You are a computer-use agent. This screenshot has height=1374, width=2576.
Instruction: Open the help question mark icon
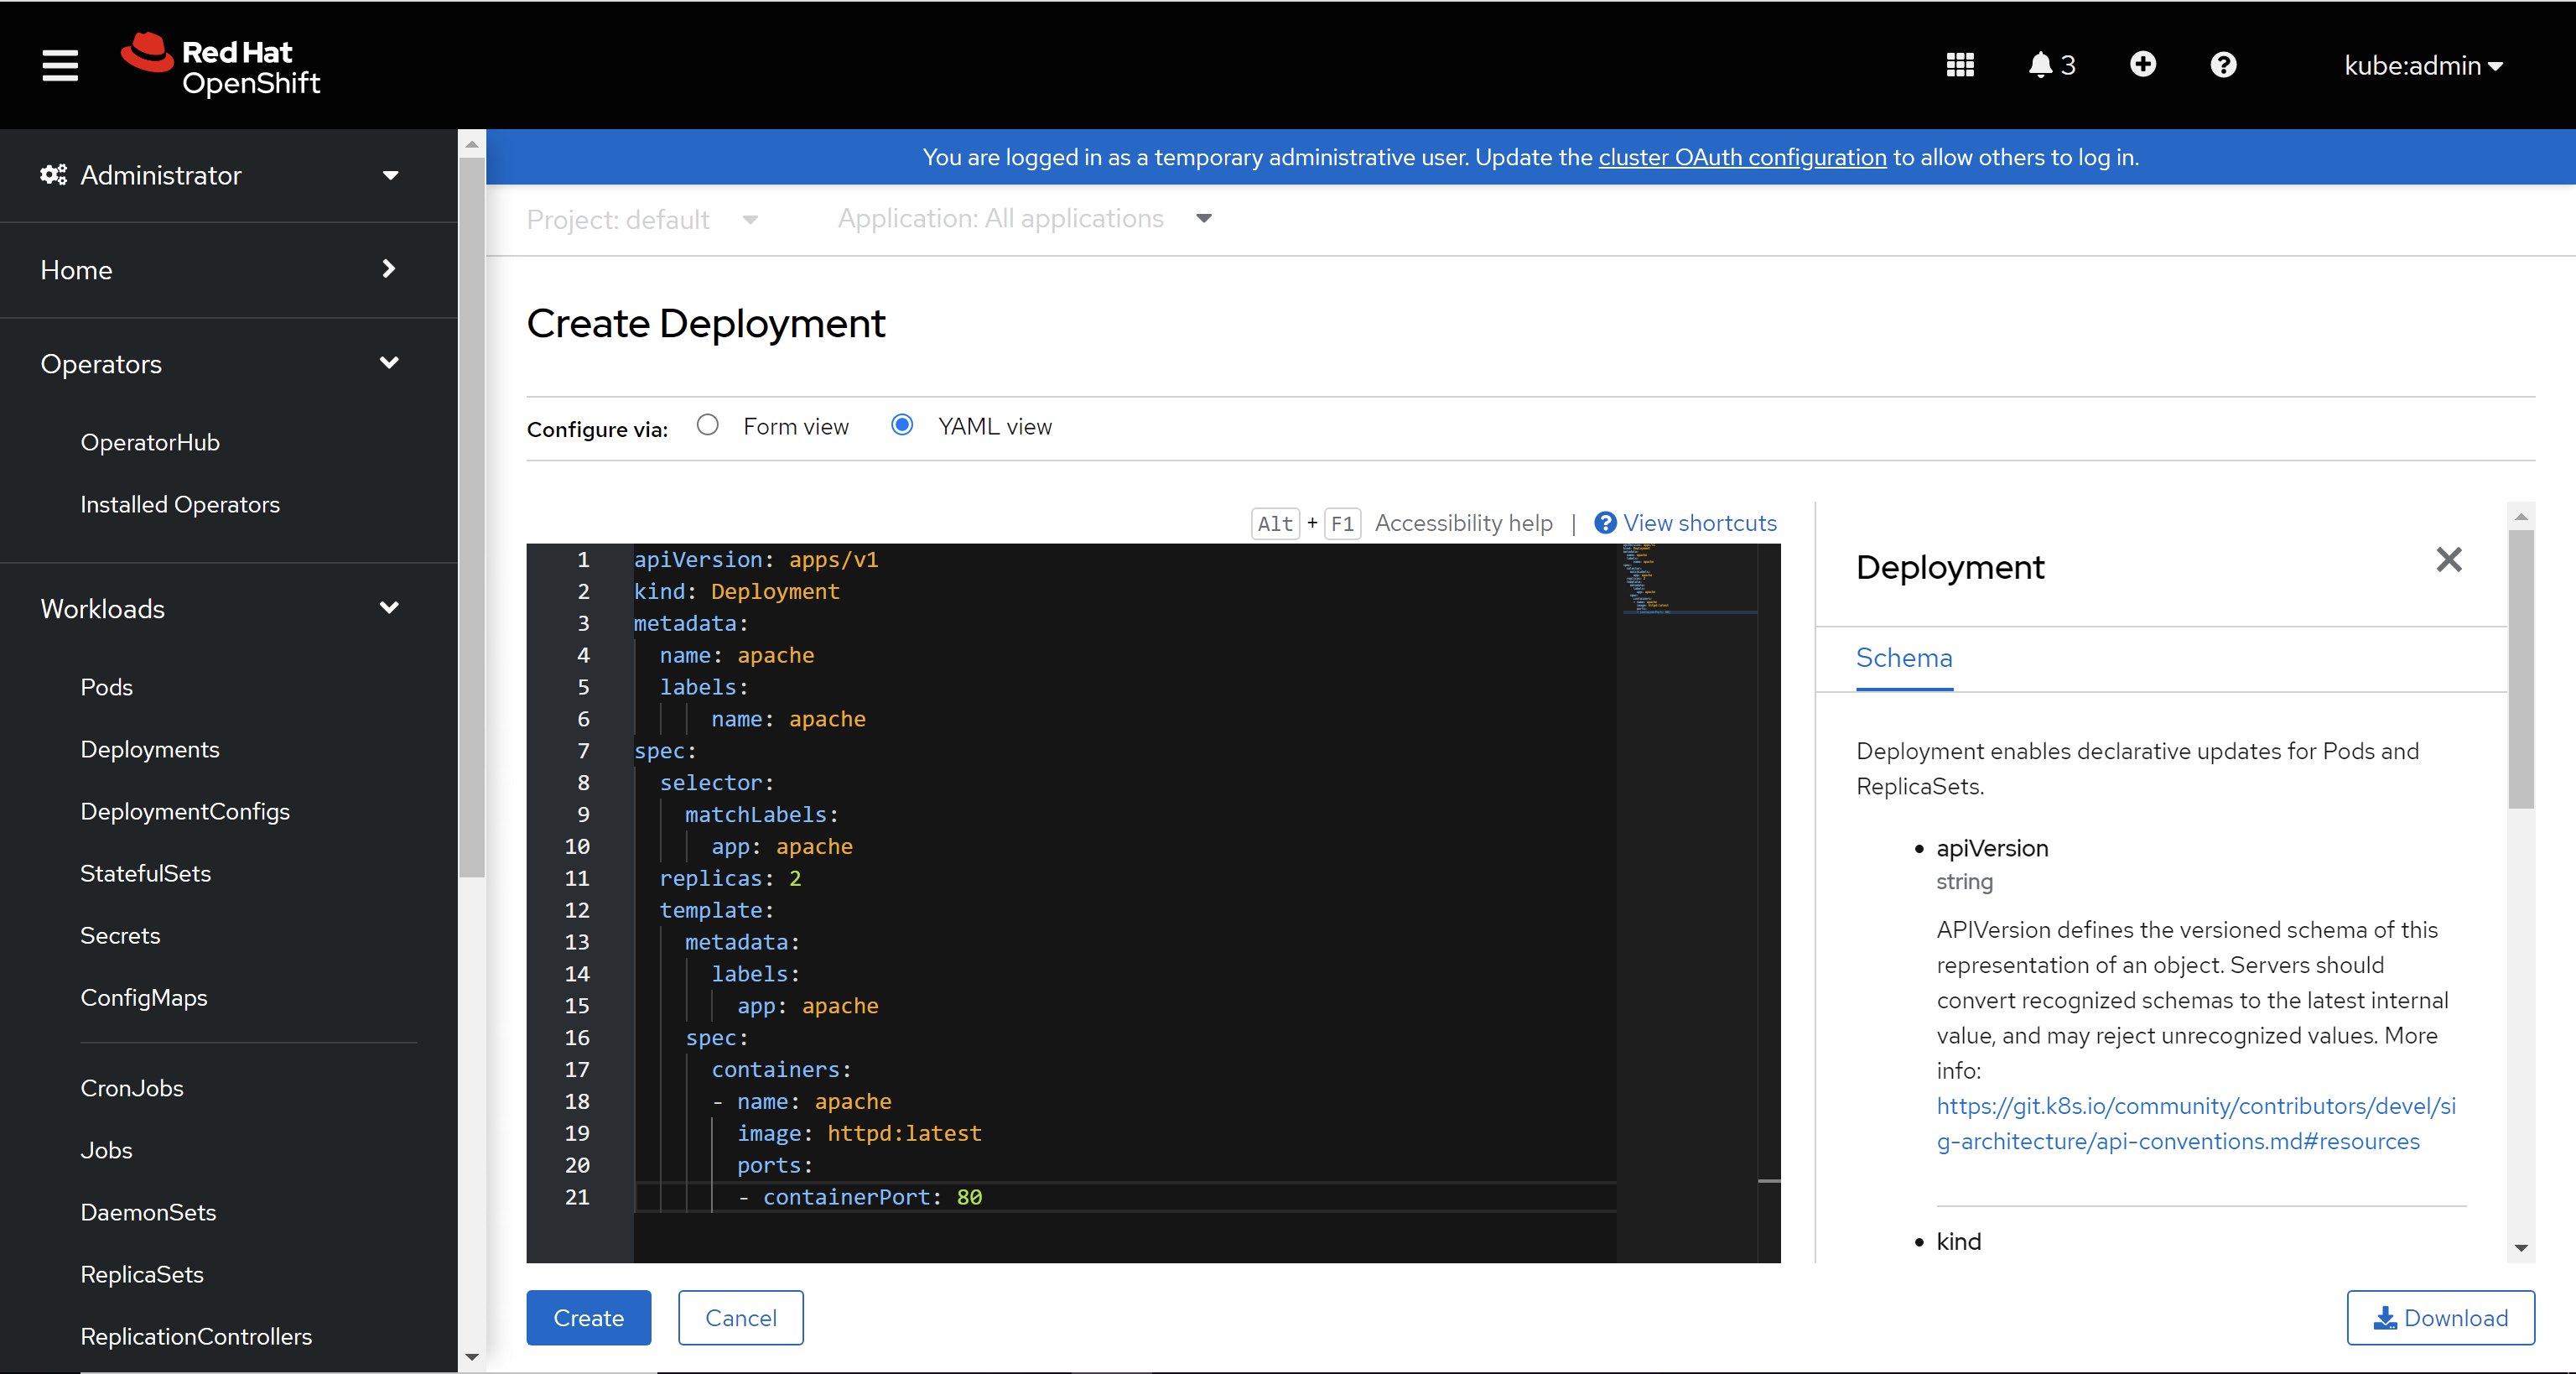pos(2223,65)
